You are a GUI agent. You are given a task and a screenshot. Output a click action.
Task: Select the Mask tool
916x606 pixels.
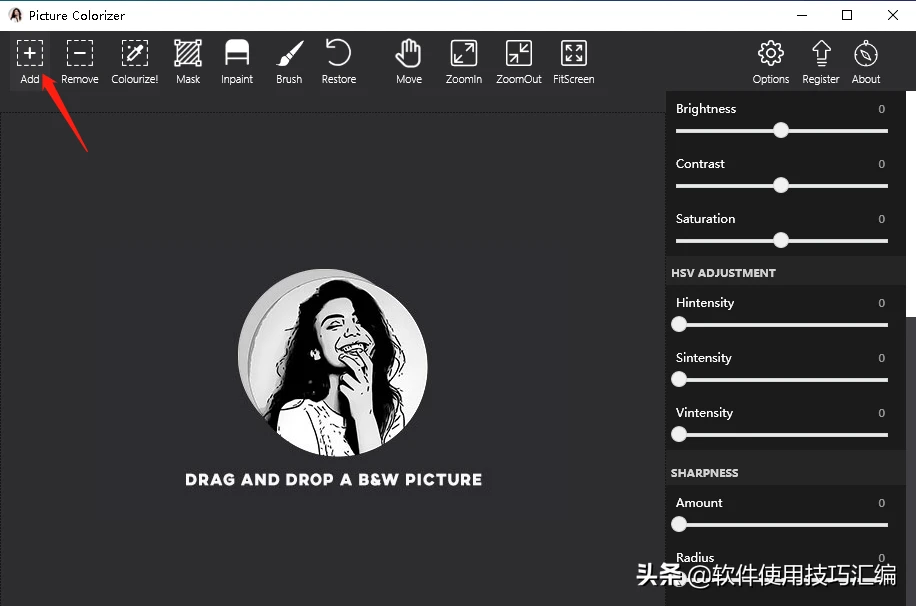[188, 54]
